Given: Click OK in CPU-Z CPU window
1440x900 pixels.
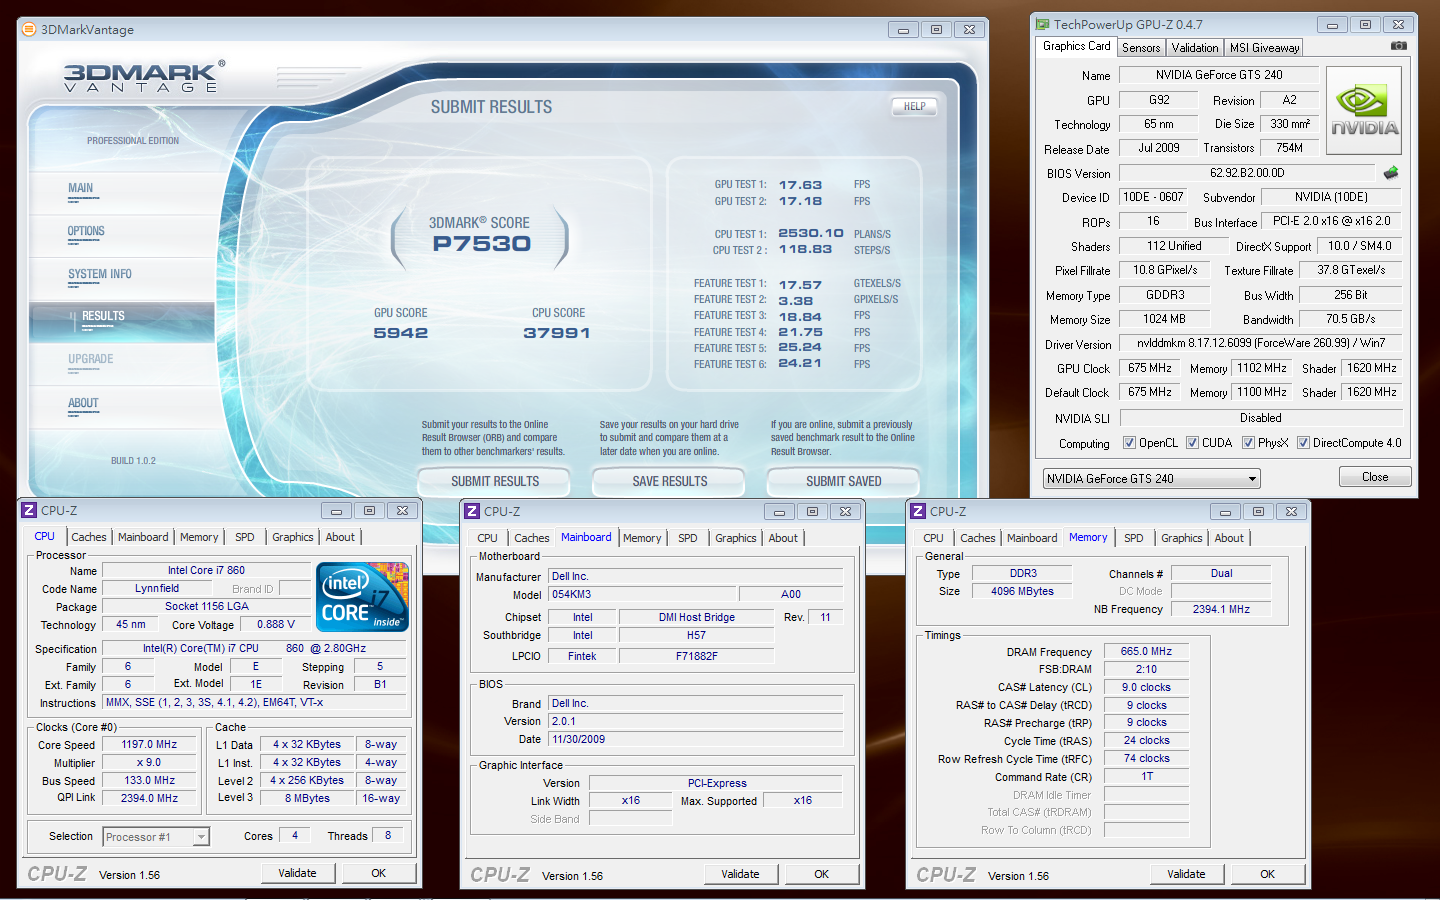Looking at the screenshot, I should coord(378,873).
